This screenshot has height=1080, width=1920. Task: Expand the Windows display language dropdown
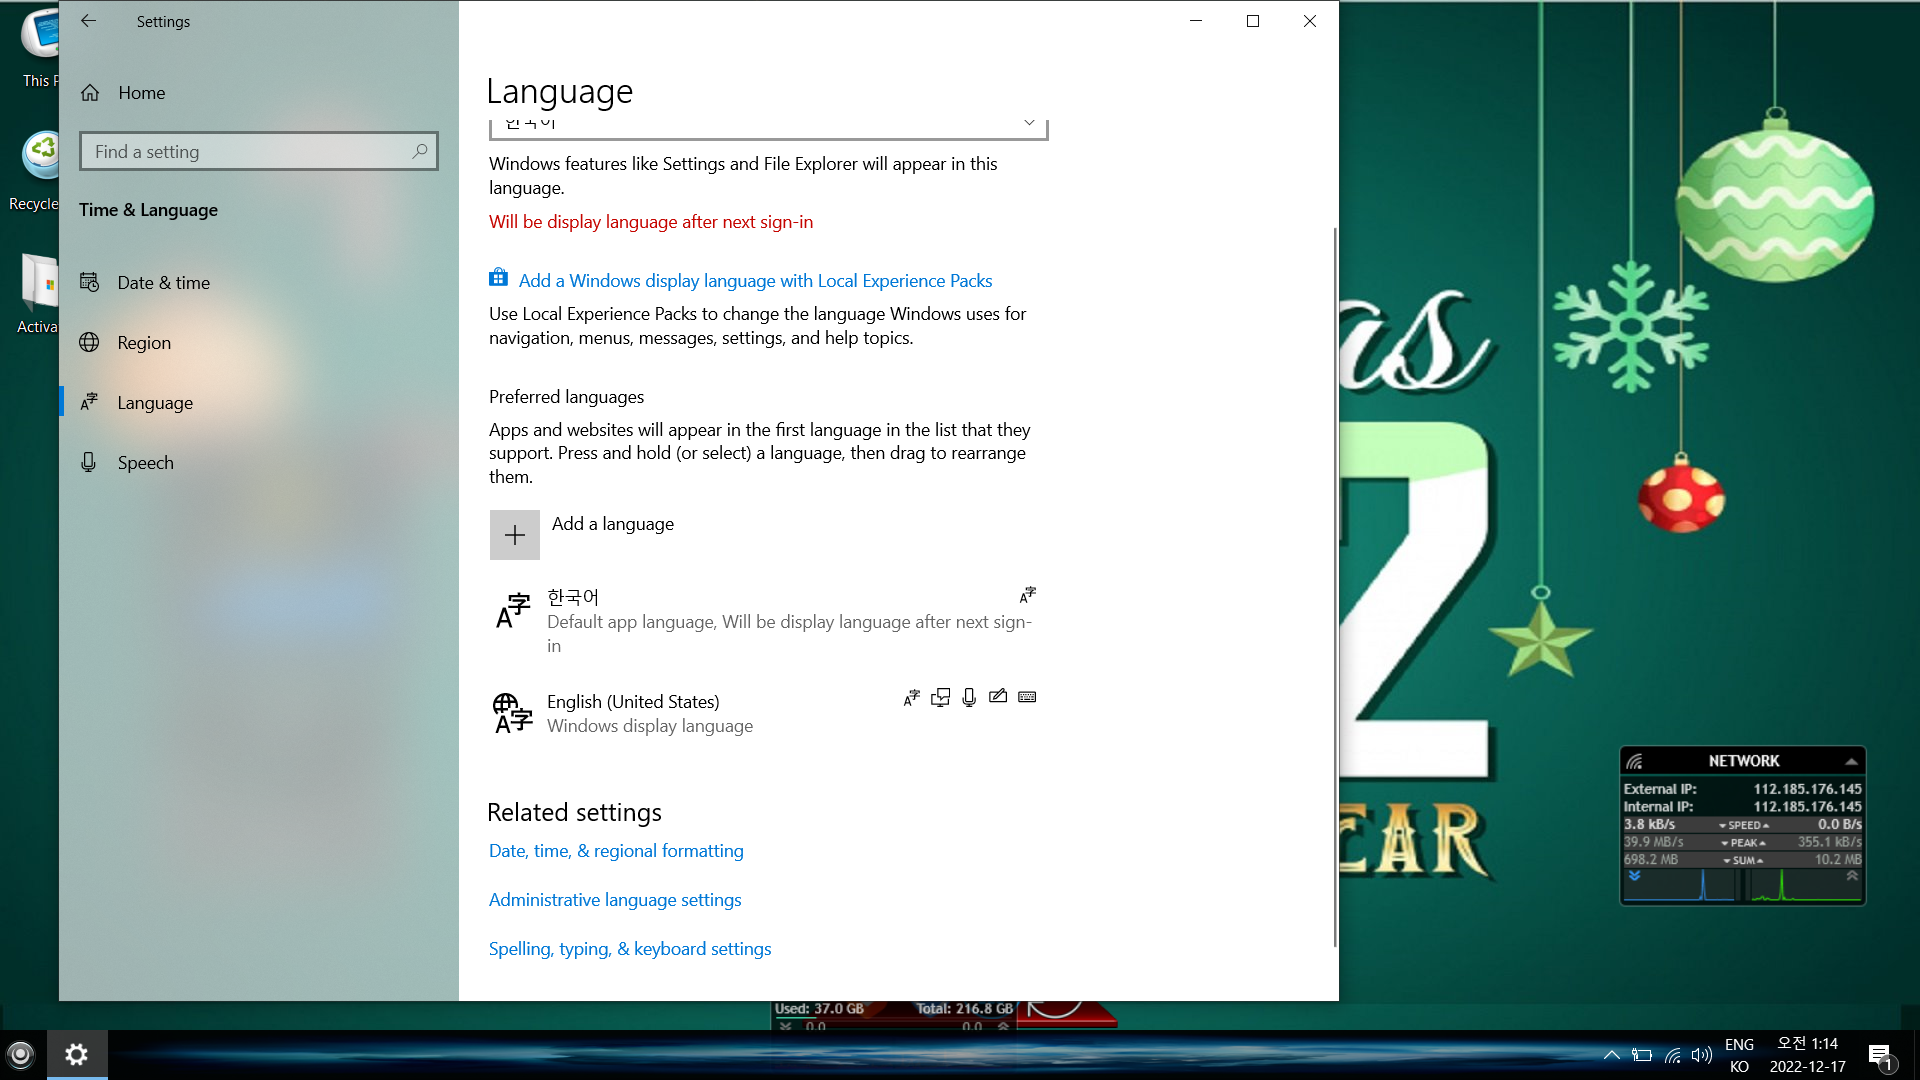click(768, 128)
